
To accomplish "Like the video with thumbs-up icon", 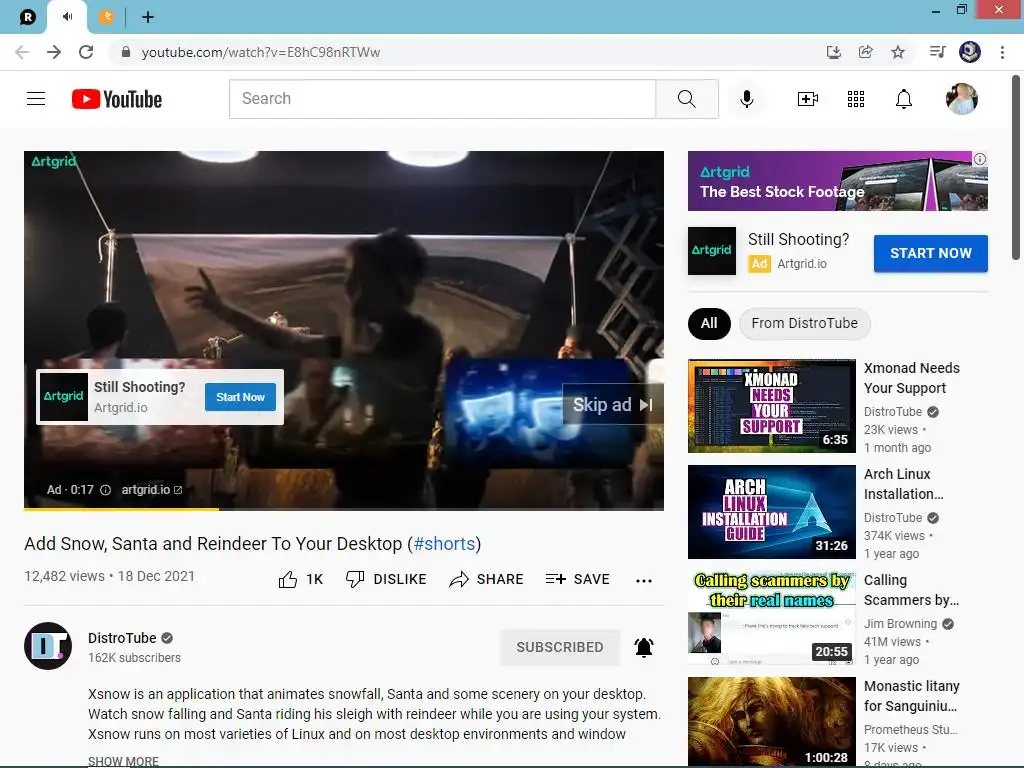I will point(287,579).
